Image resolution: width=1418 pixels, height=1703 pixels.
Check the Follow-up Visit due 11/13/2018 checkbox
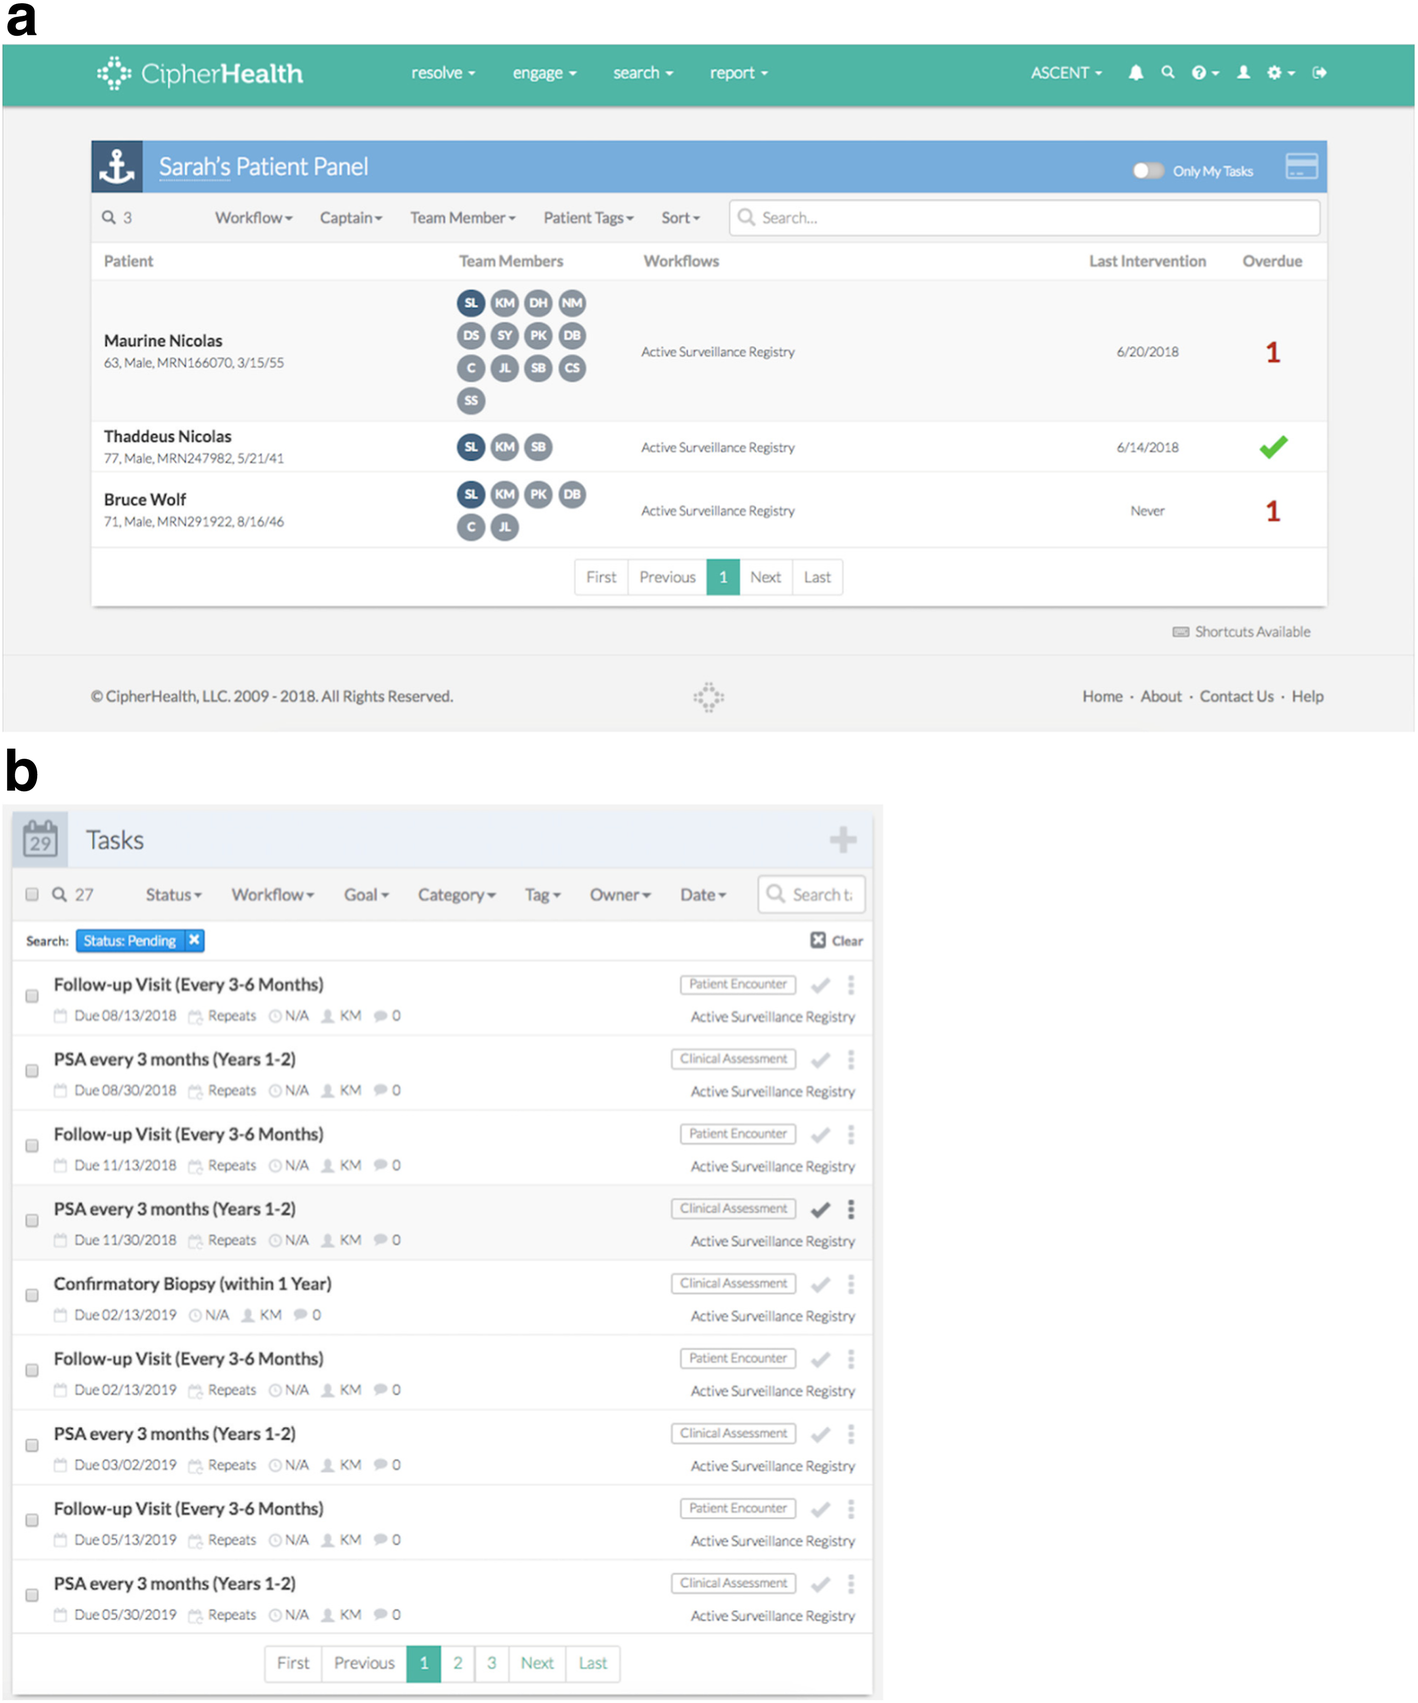click(x=32, y=1146)
